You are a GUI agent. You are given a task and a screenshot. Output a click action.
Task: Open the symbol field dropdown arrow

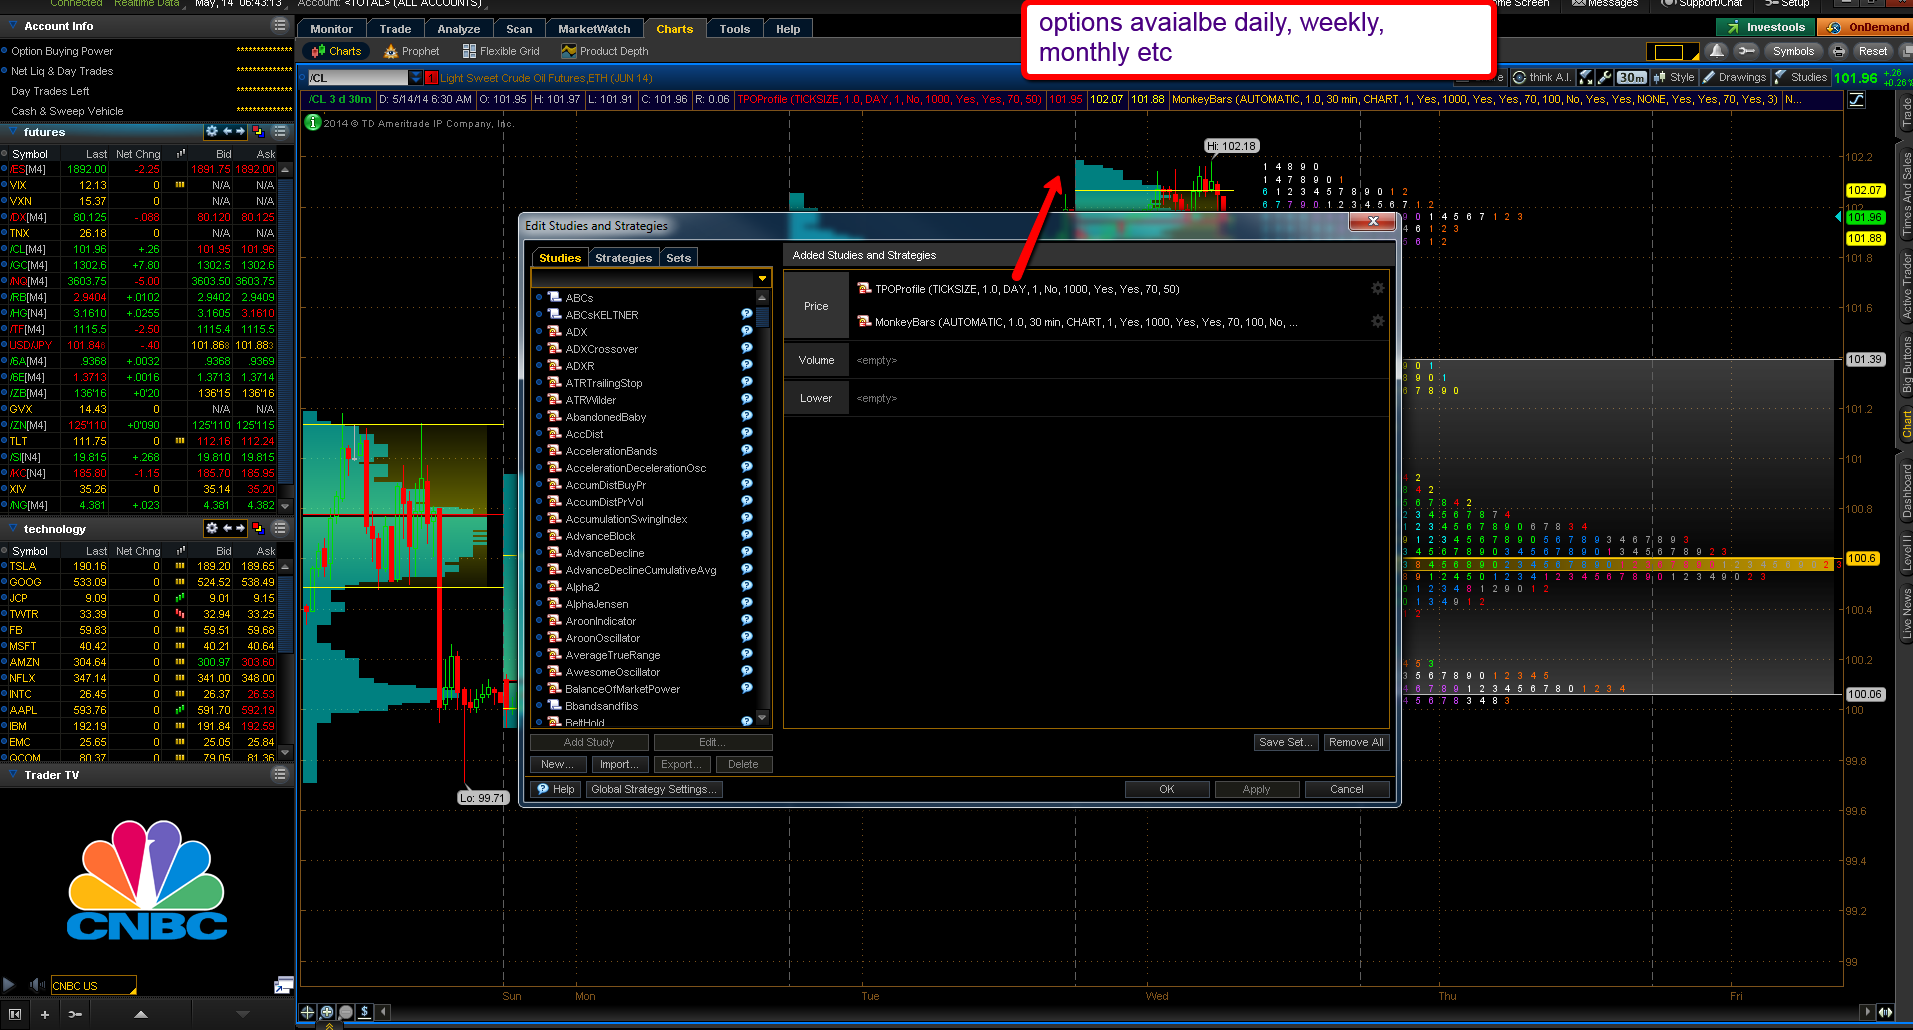[x=415, y=77]
